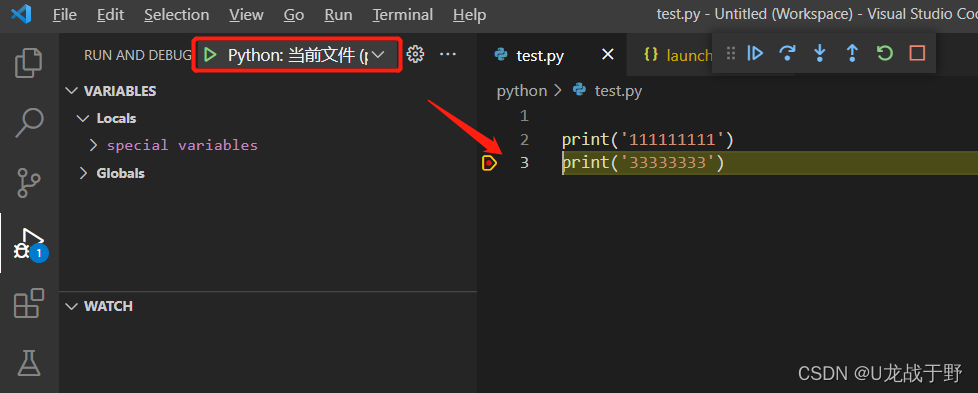This screenshot has height=393, width=978.
Task: Click the Step Out debug button
Action: tap(852, 53)
